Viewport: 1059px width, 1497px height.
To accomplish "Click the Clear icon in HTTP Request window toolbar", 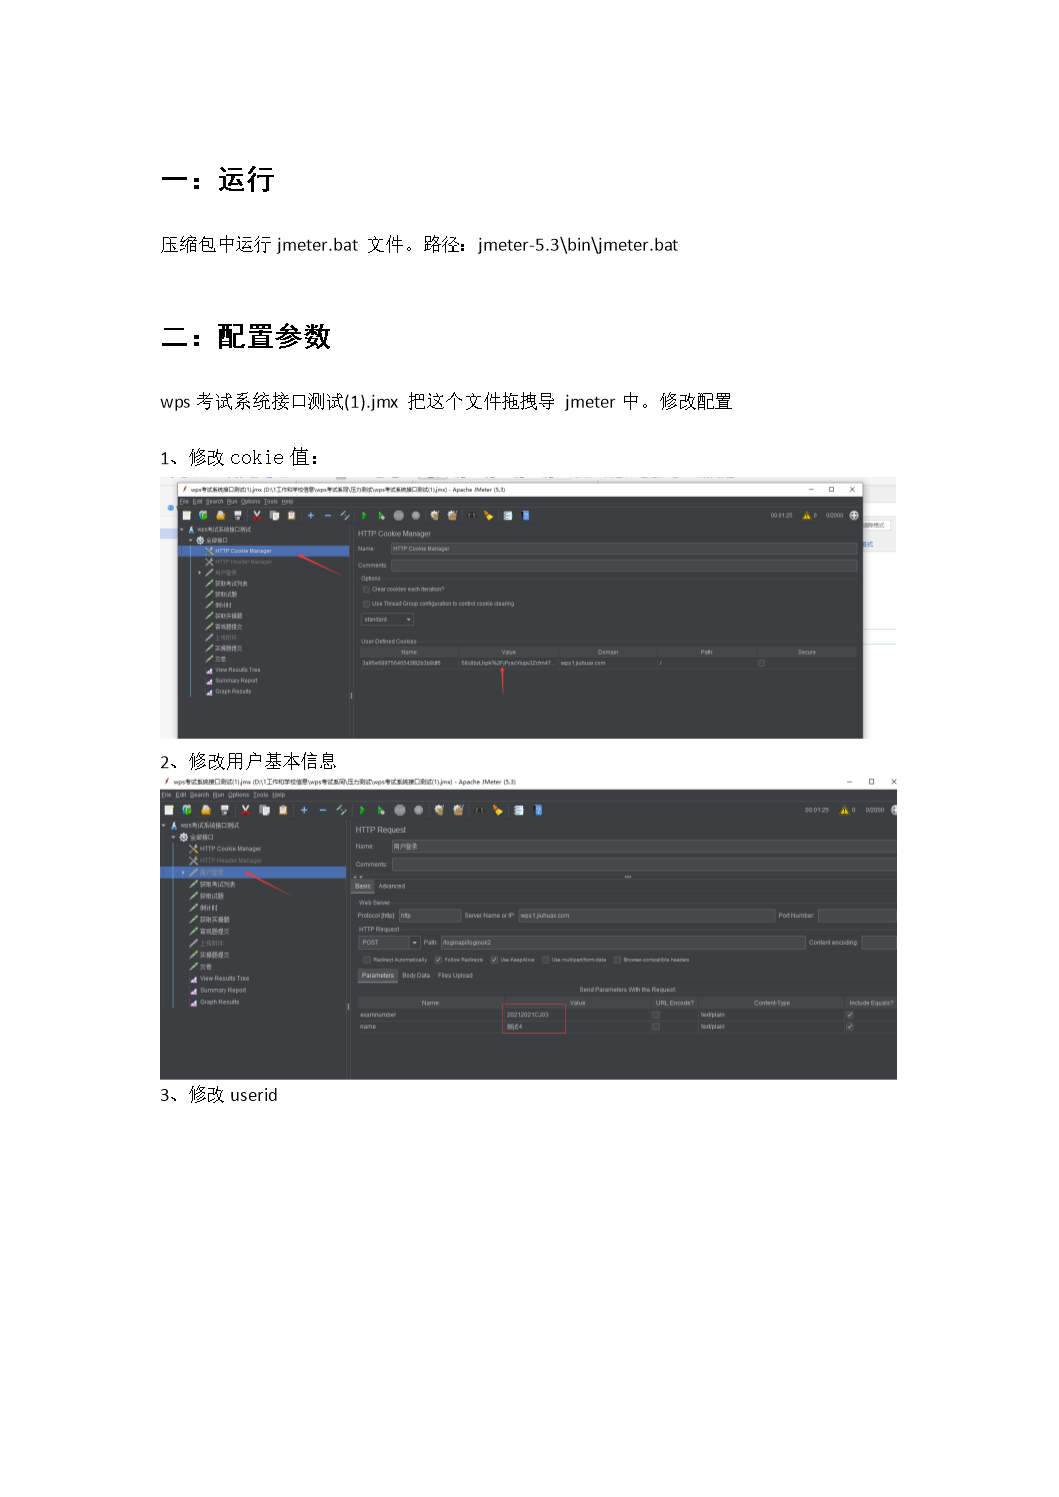I will coord(439,810).
